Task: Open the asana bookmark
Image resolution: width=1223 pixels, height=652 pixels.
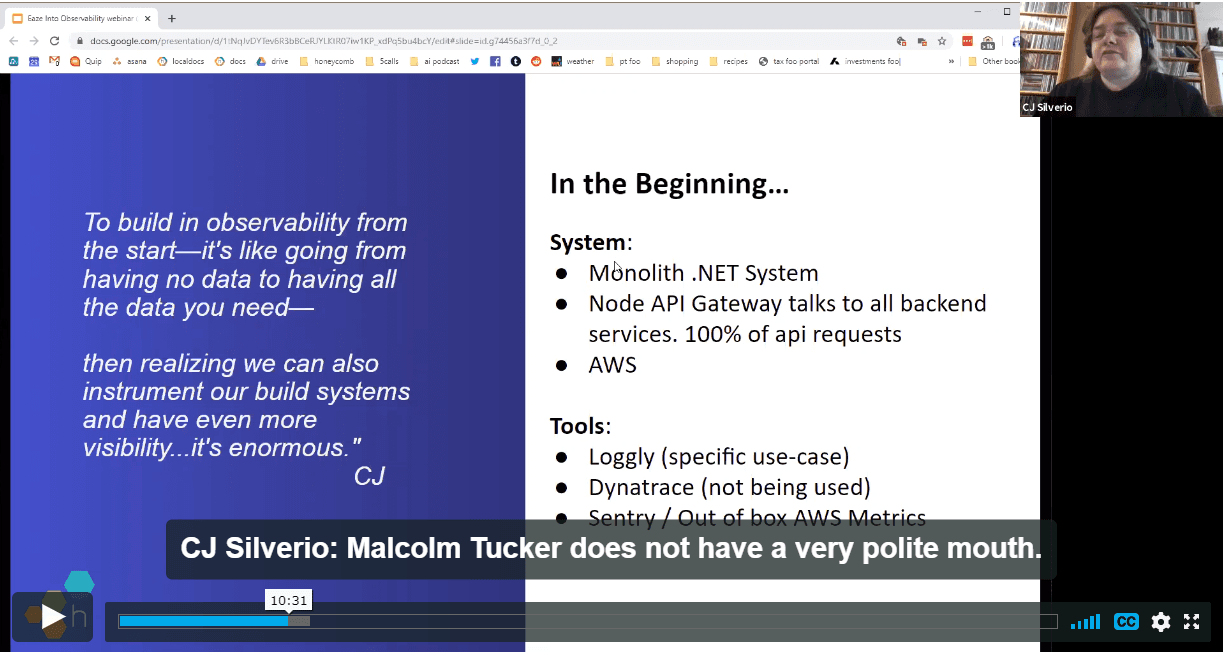Action: (x=129, y=61)
